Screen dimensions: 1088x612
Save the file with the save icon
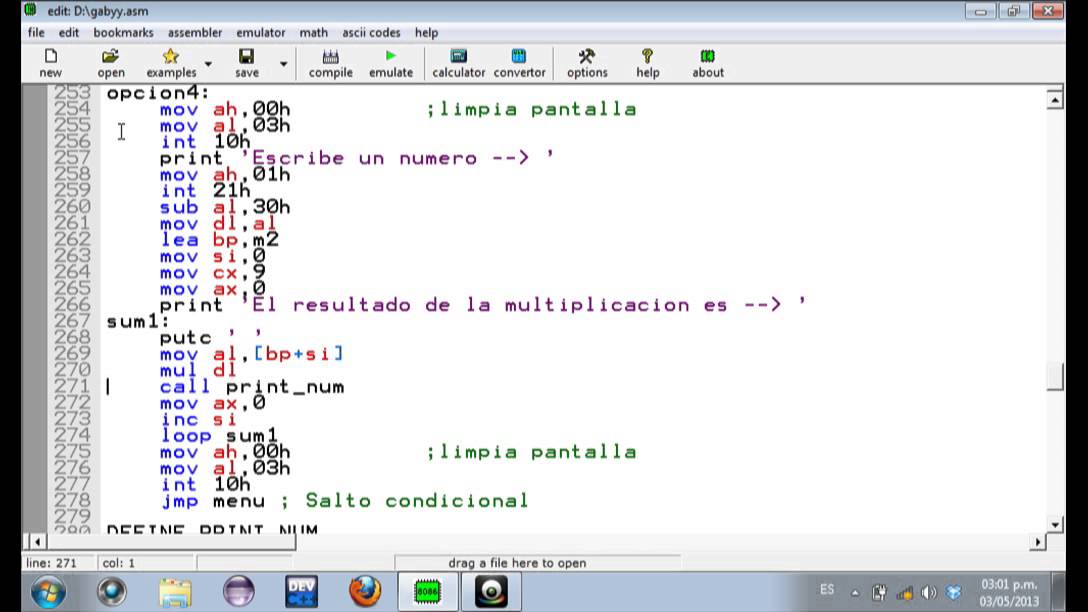(x=246, y=62)
